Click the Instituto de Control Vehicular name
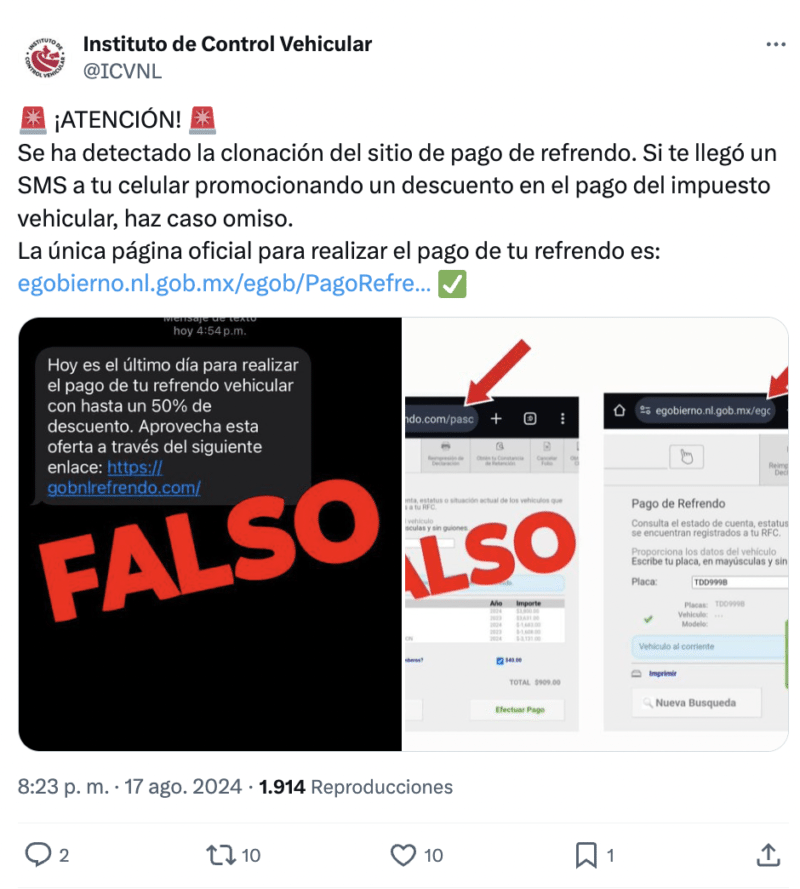This screenshot has height=889, width=800. [227, 44]
